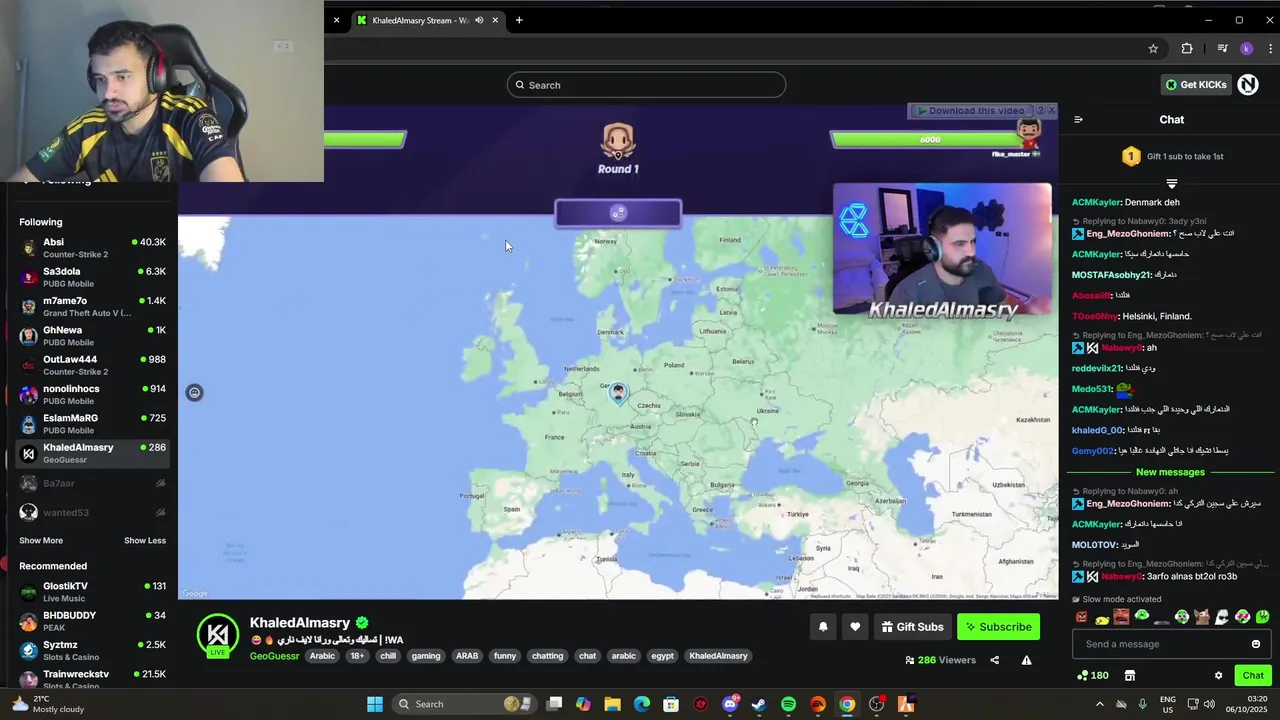
Task: Open Steam from the taskbar
Action: [x=759, y=704]
